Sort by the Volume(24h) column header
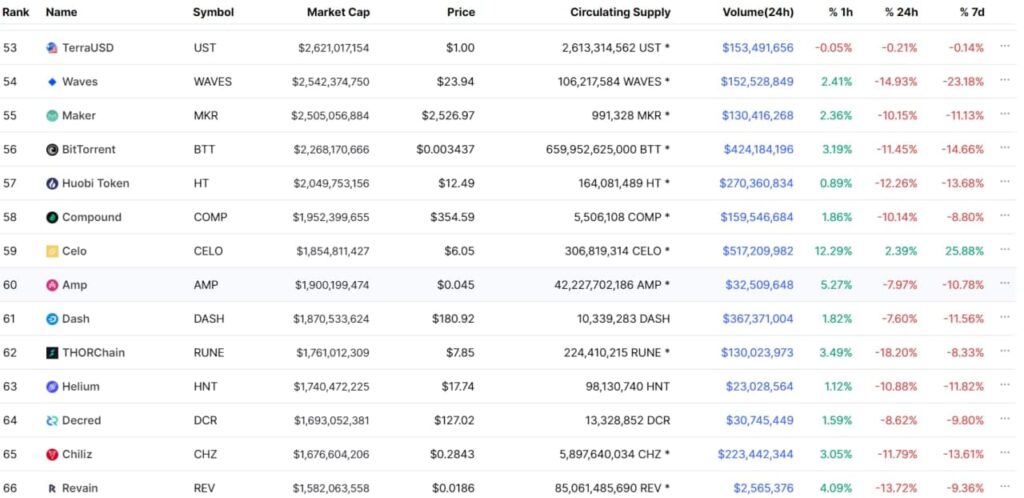This screenshot has width=1024, height=498. [x=758, y=13]
